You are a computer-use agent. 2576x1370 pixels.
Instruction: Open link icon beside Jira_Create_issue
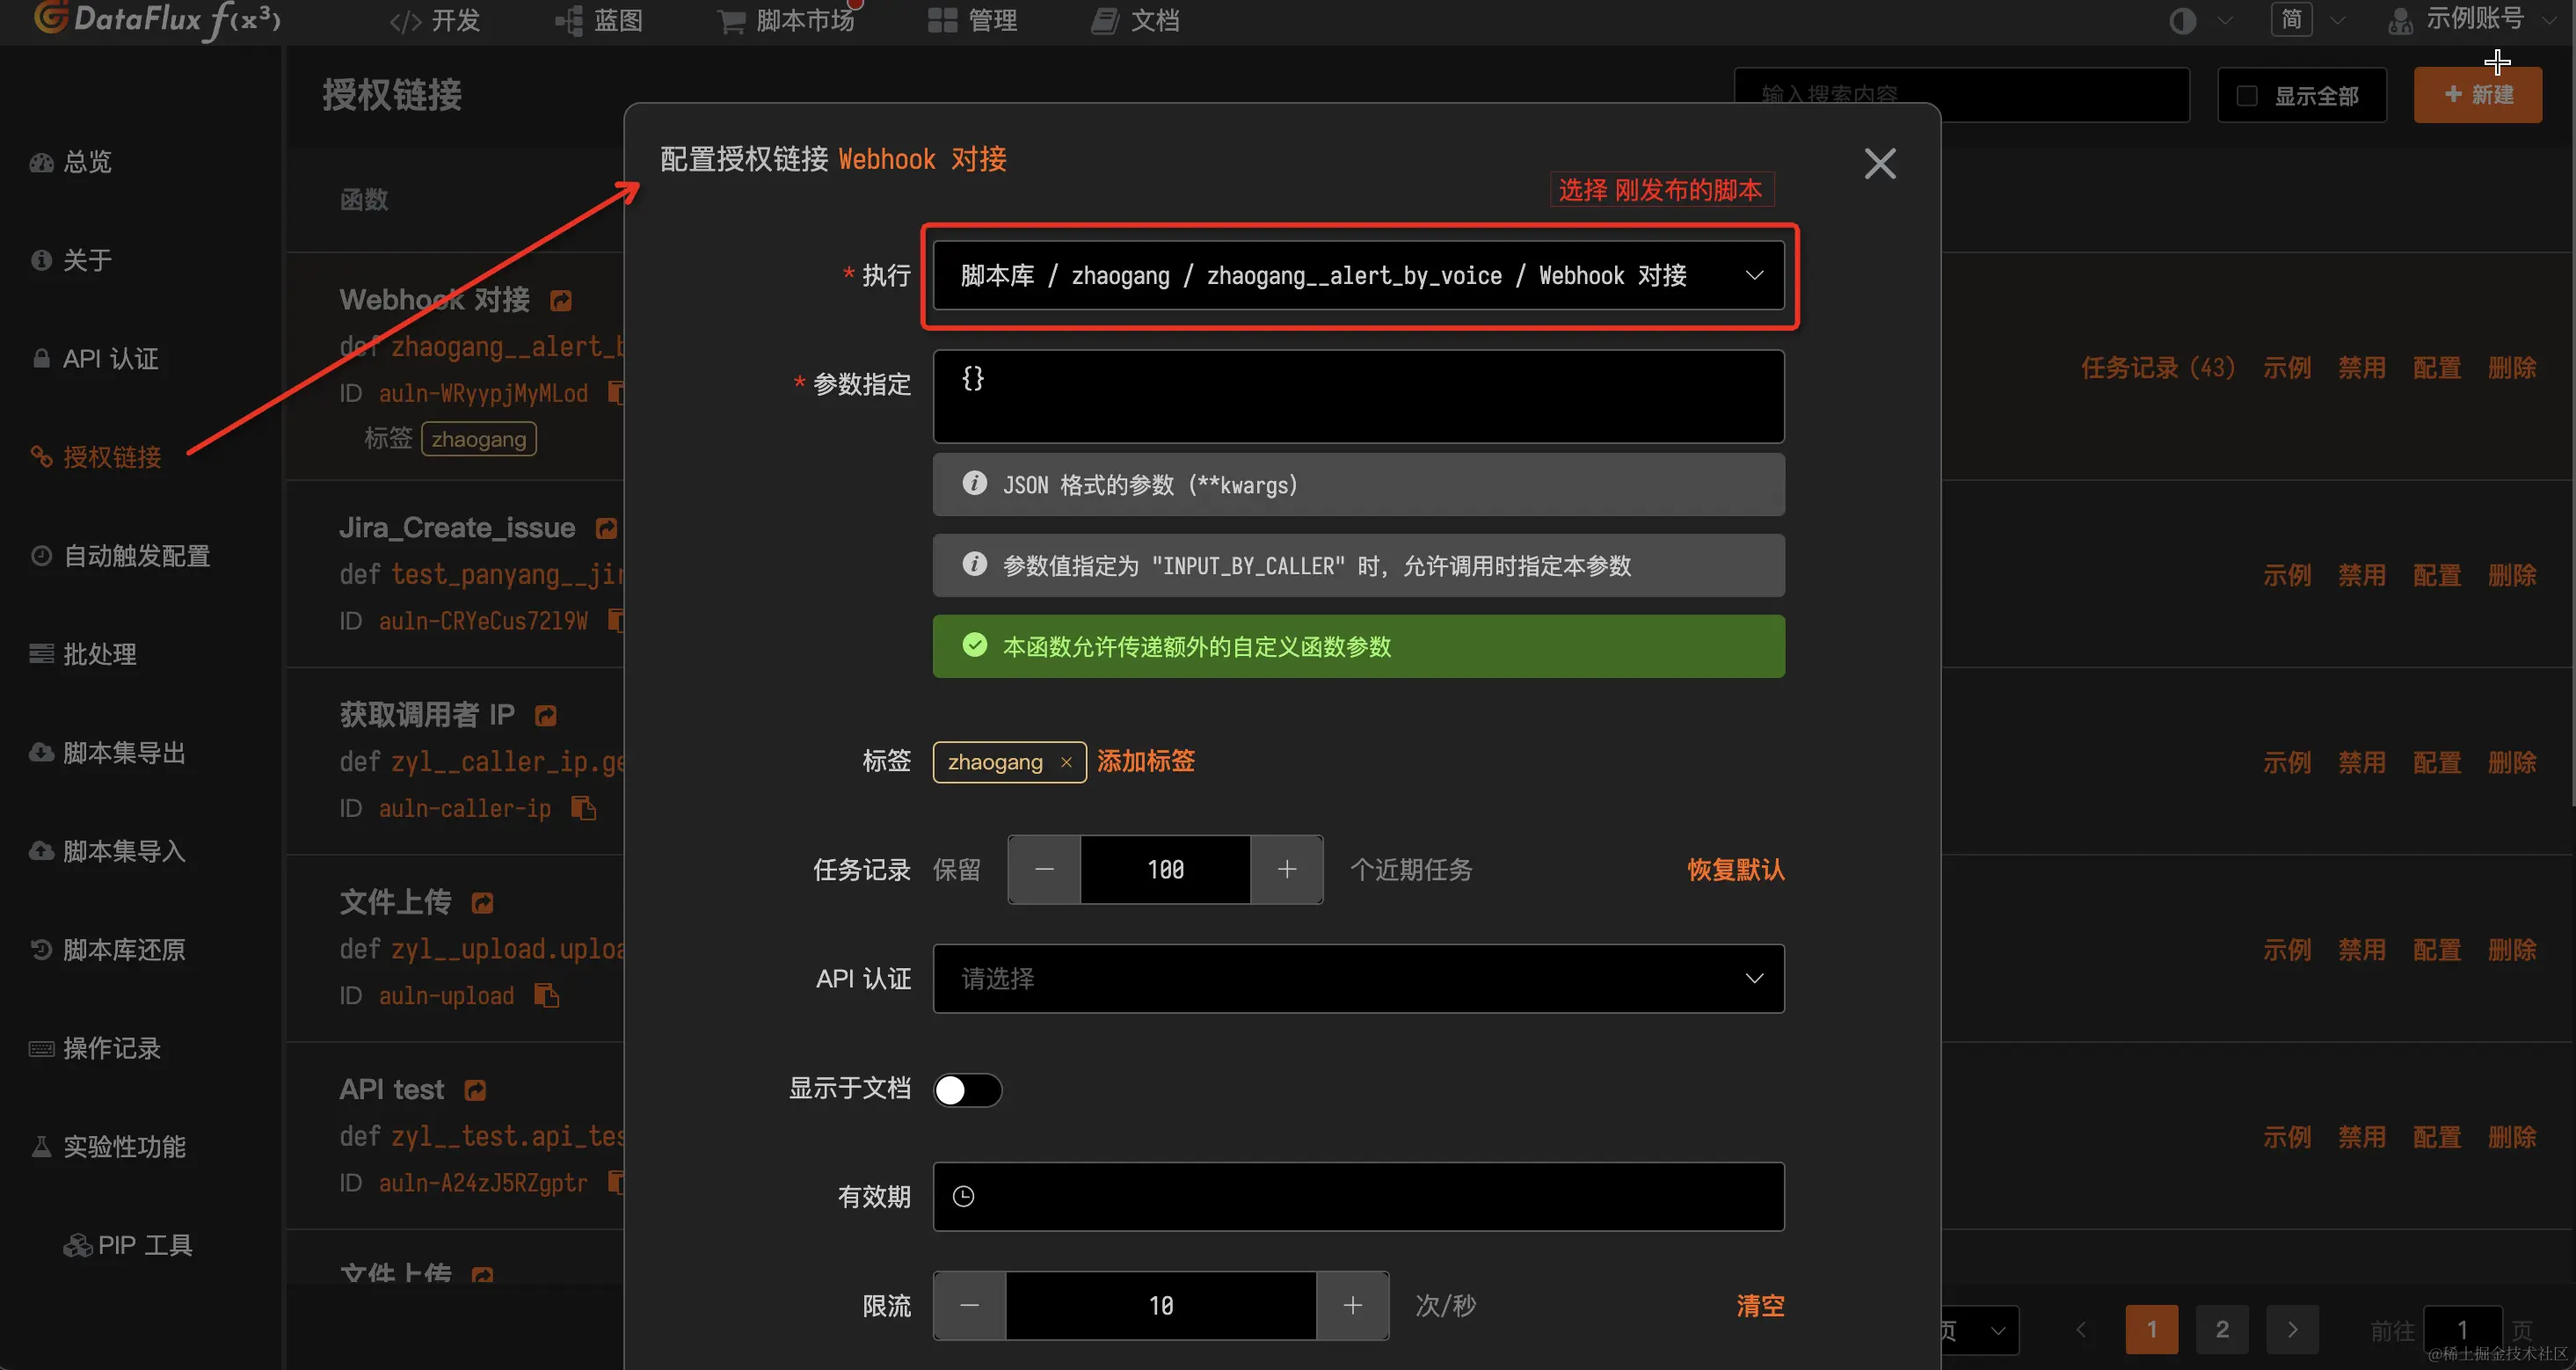coord(606,528)
